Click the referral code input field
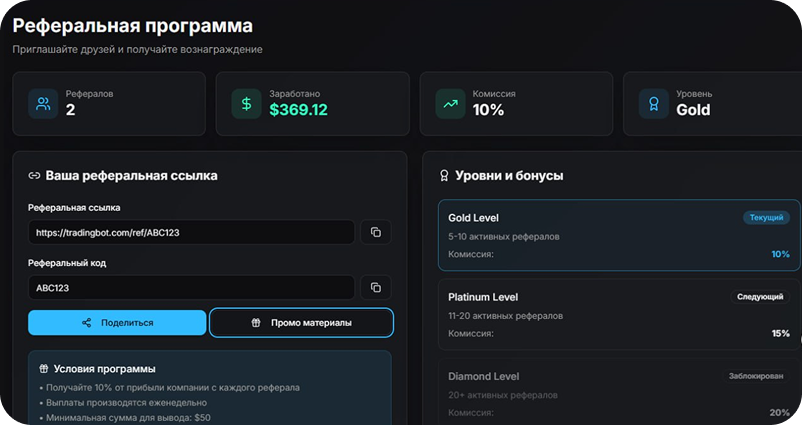The image size is (802, 425). point(191,287)
